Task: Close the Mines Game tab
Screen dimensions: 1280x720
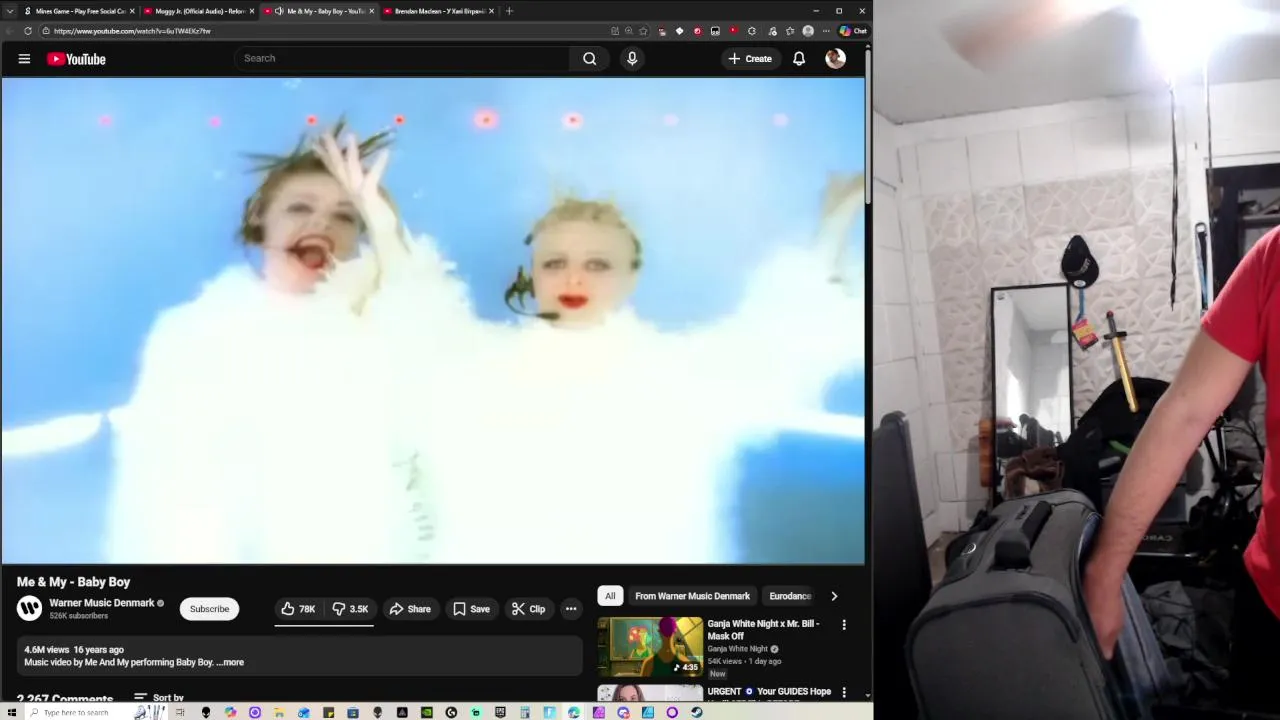Action: (x=132, y=11)
